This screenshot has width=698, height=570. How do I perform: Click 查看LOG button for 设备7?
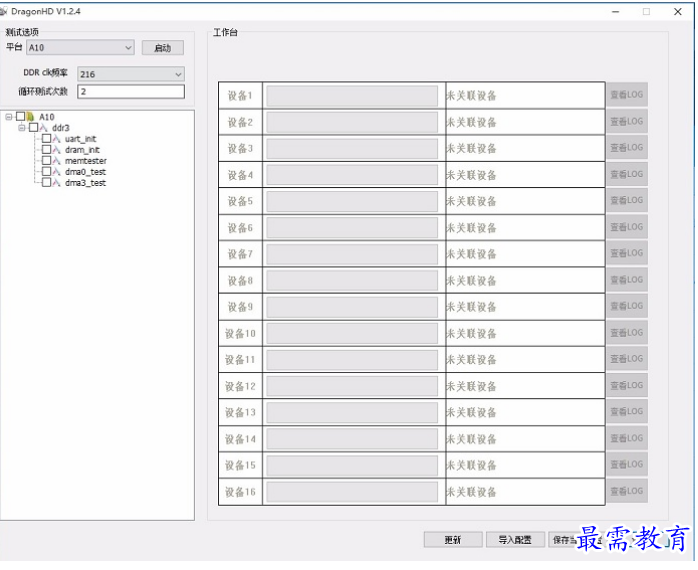(x=627, y=253)
